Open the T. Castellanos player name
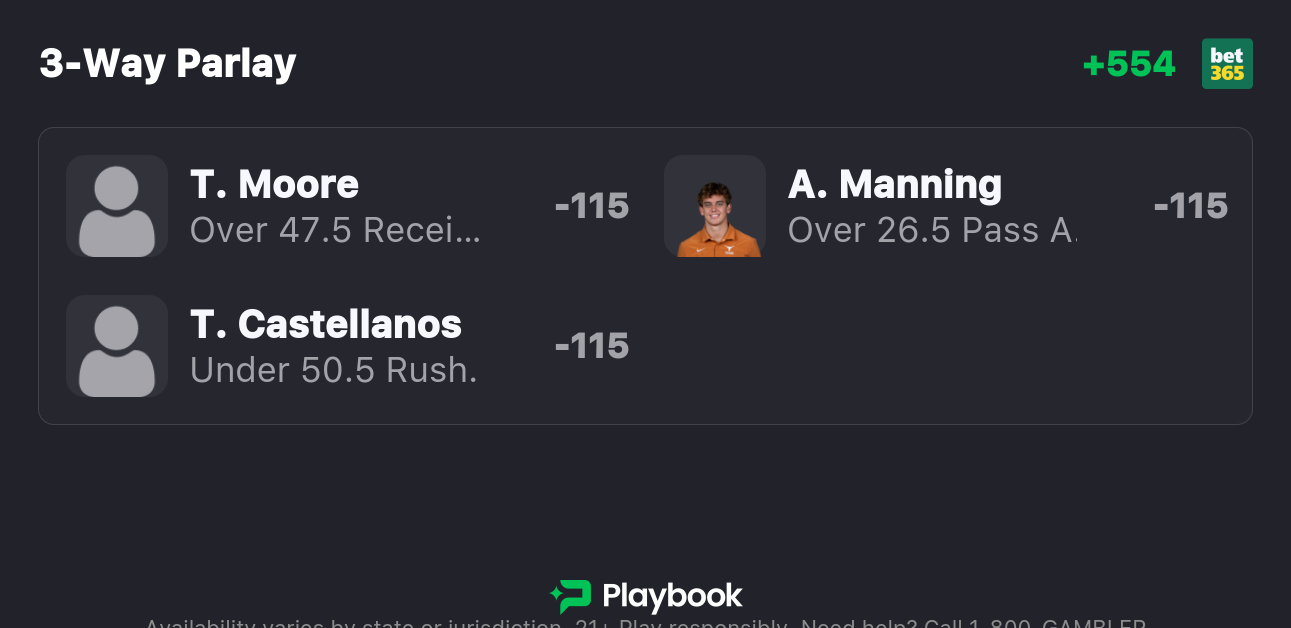Screen dimensions: 1291x628 (x=326, y=324)
